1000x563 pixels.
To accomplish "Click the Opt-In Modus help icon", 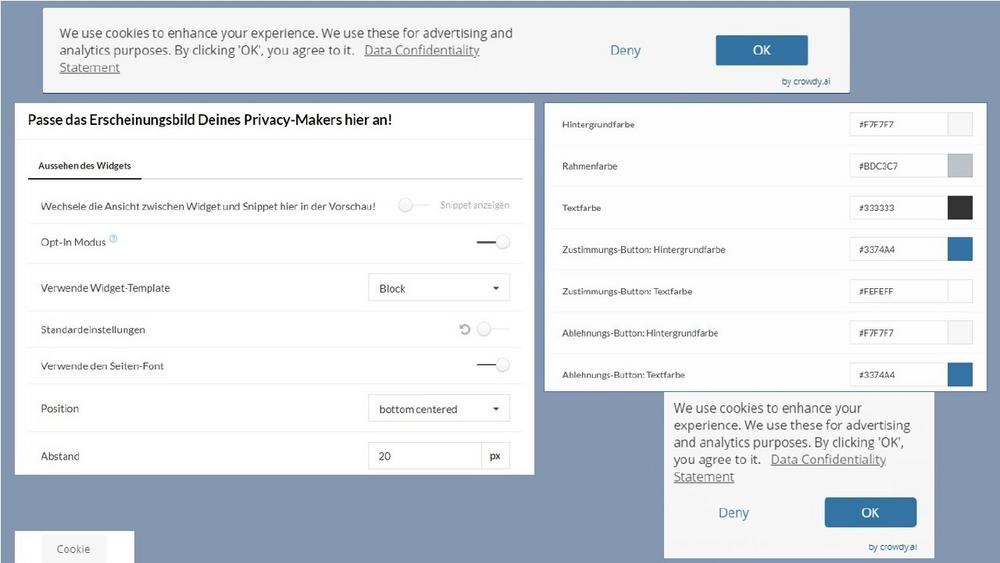I will tap(113, 239).
